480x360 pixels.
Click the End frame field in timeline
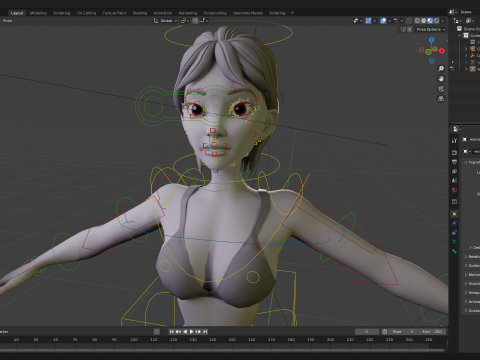(x=431, y=332)
